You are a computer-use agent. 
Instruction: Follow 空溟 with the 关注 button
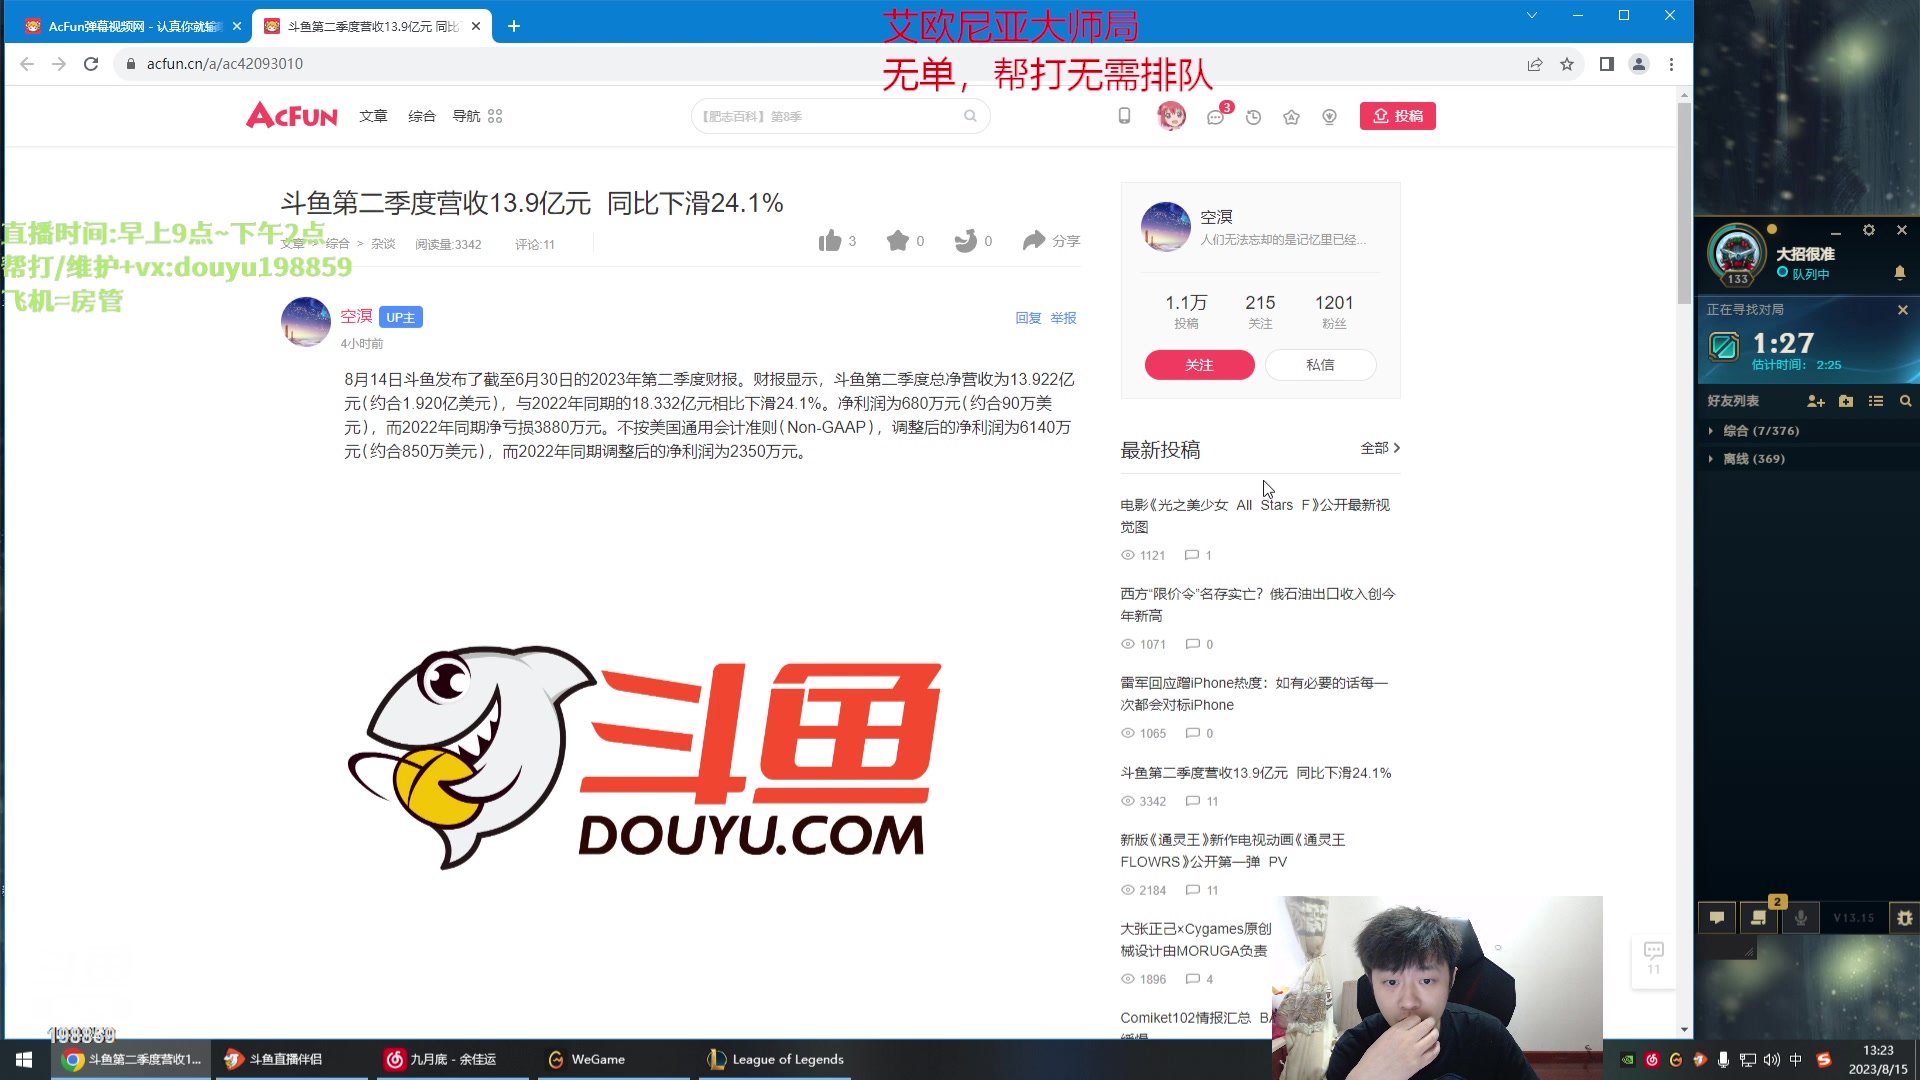pos(1198,364)
